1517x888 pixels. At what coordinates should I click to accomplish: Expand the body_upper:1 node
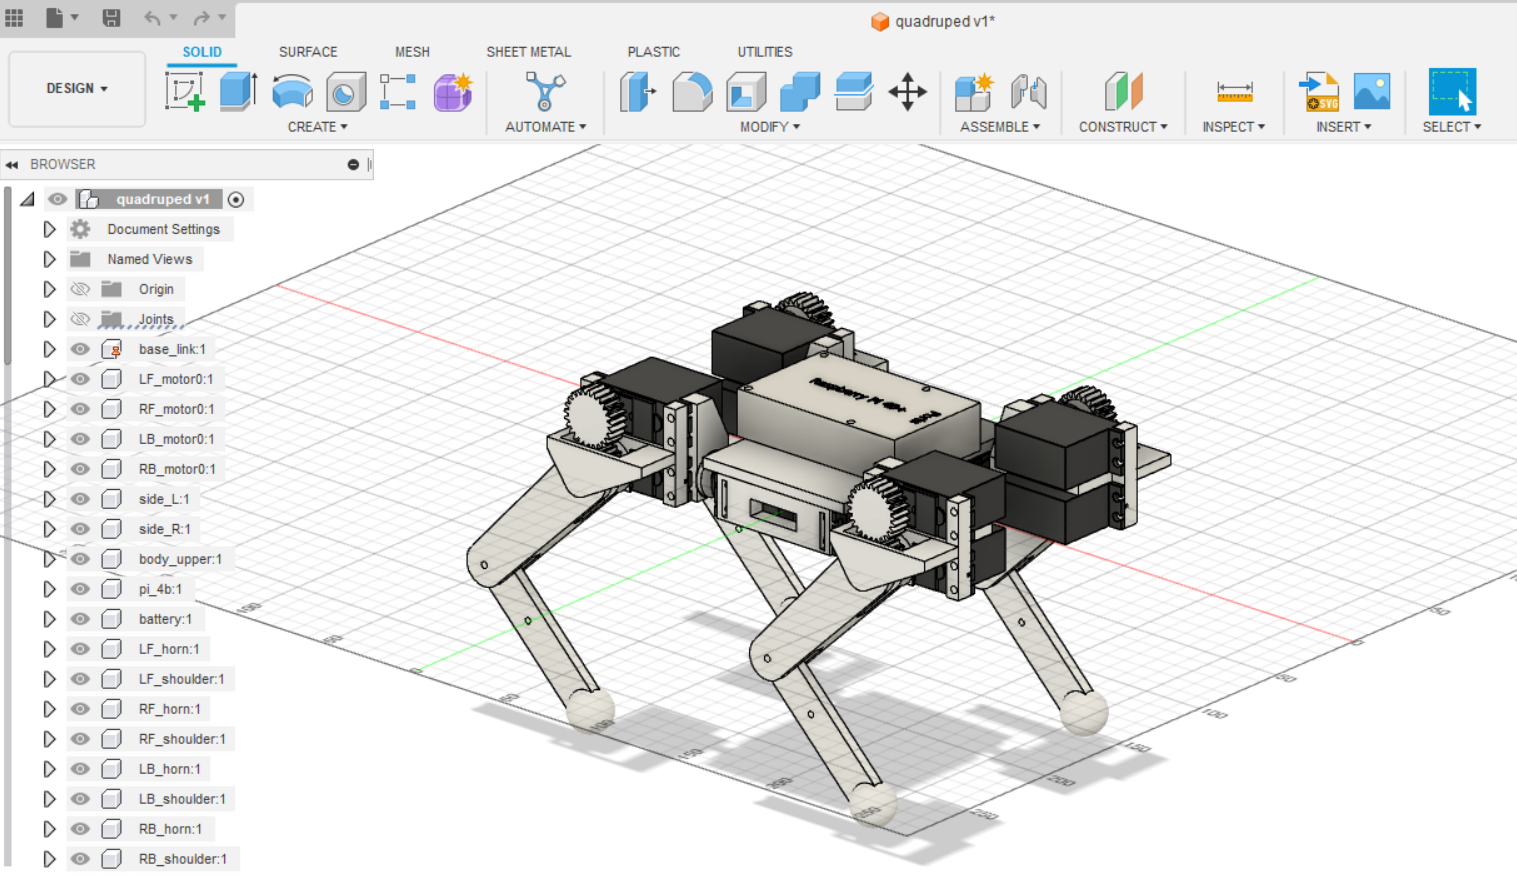(49, 559)
